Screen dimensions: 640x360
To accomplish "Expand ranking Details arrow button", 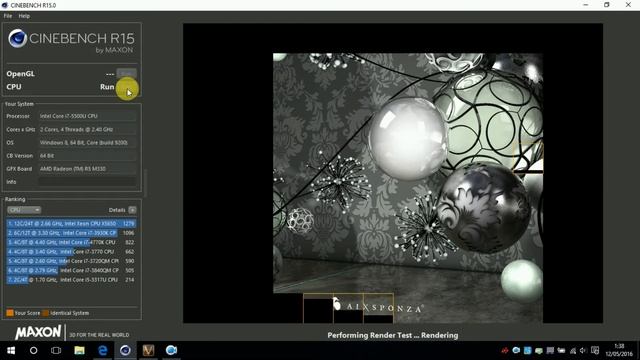I will click(x=132, y=210).
